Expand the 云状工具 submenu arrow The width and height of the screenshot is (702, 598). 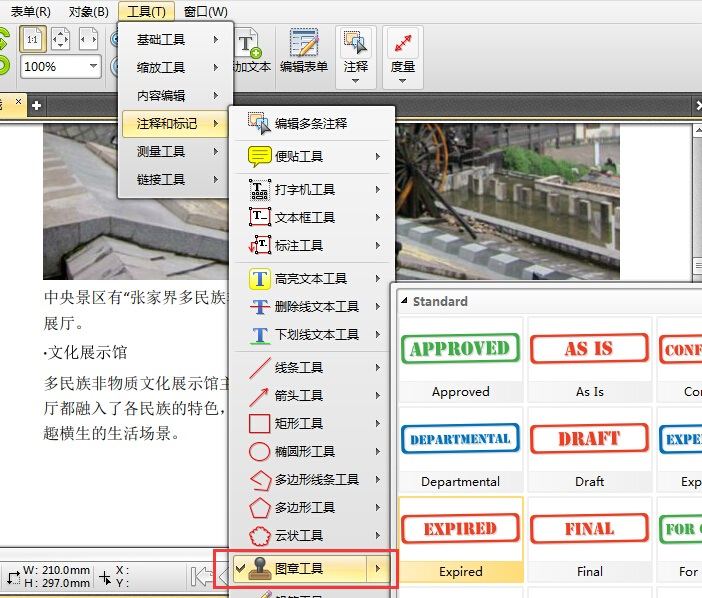(378, 535)
